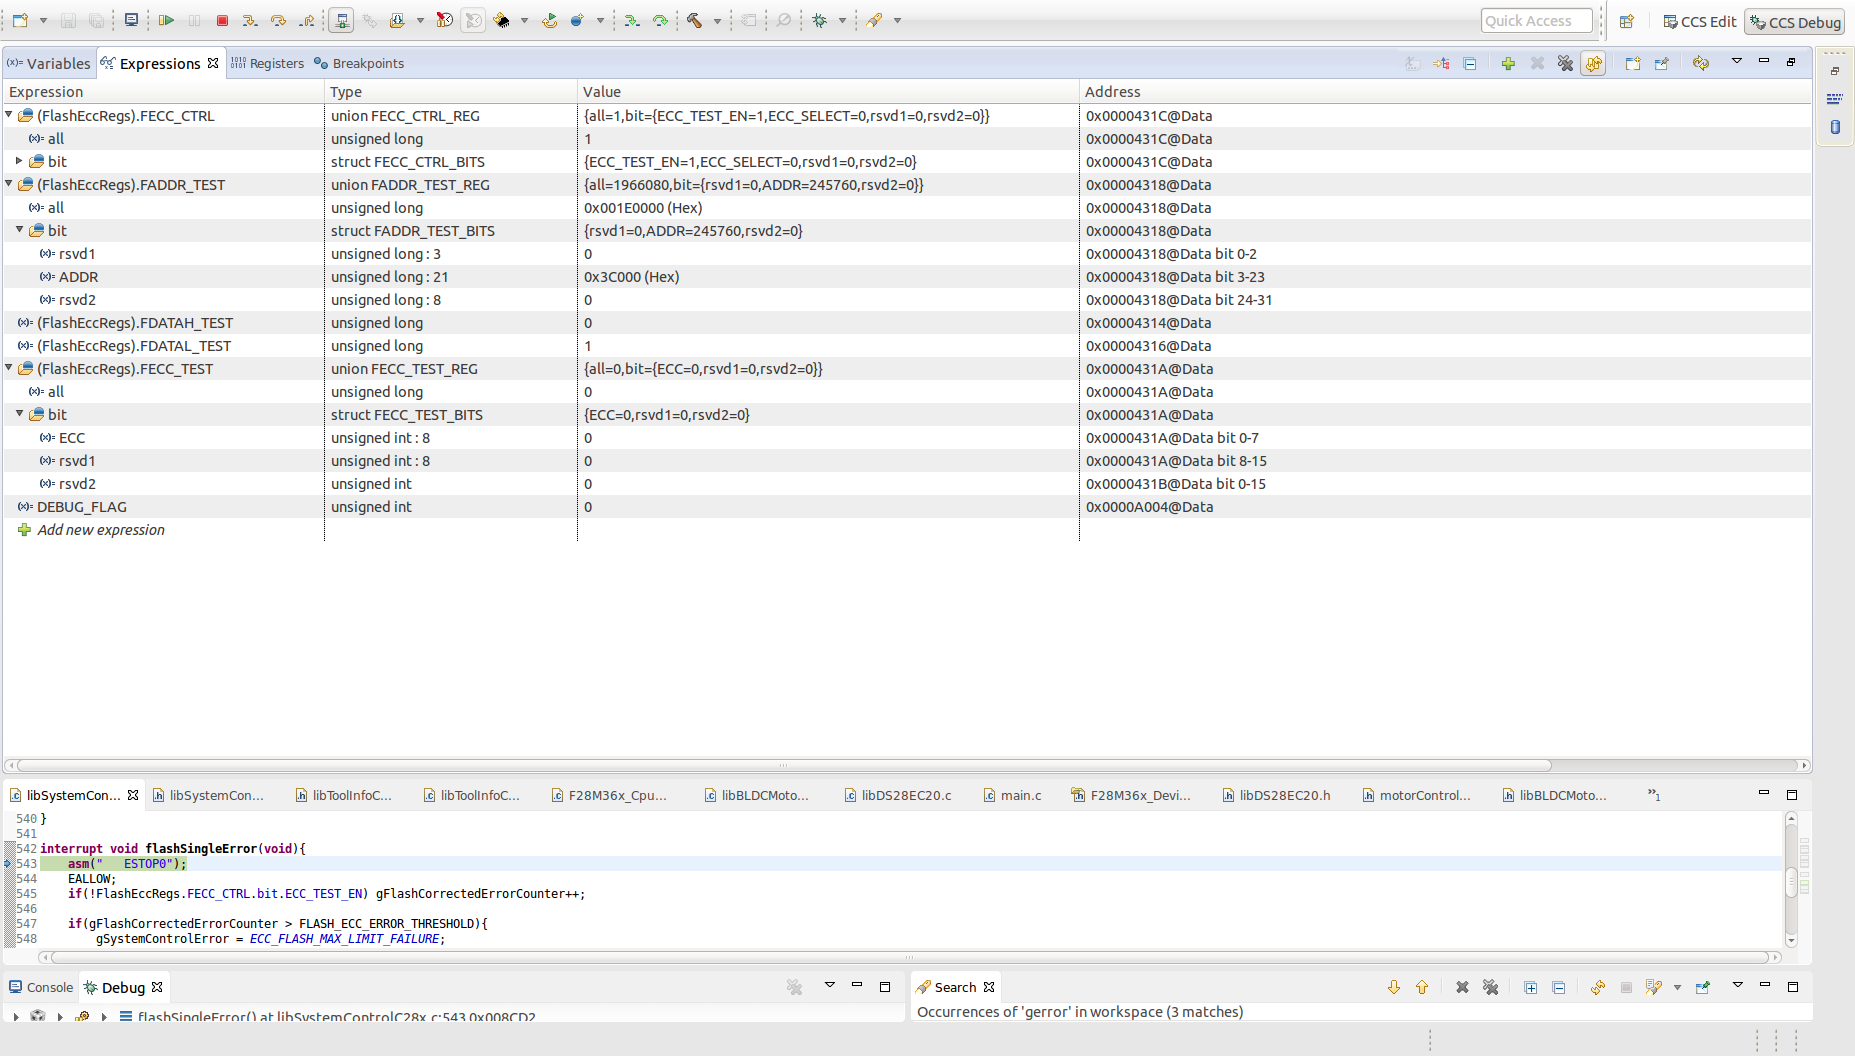The height and width of the screenshot is (1056, 1855).
Task: Click the Debug bug icon
Action: click(x=820, y=20)
